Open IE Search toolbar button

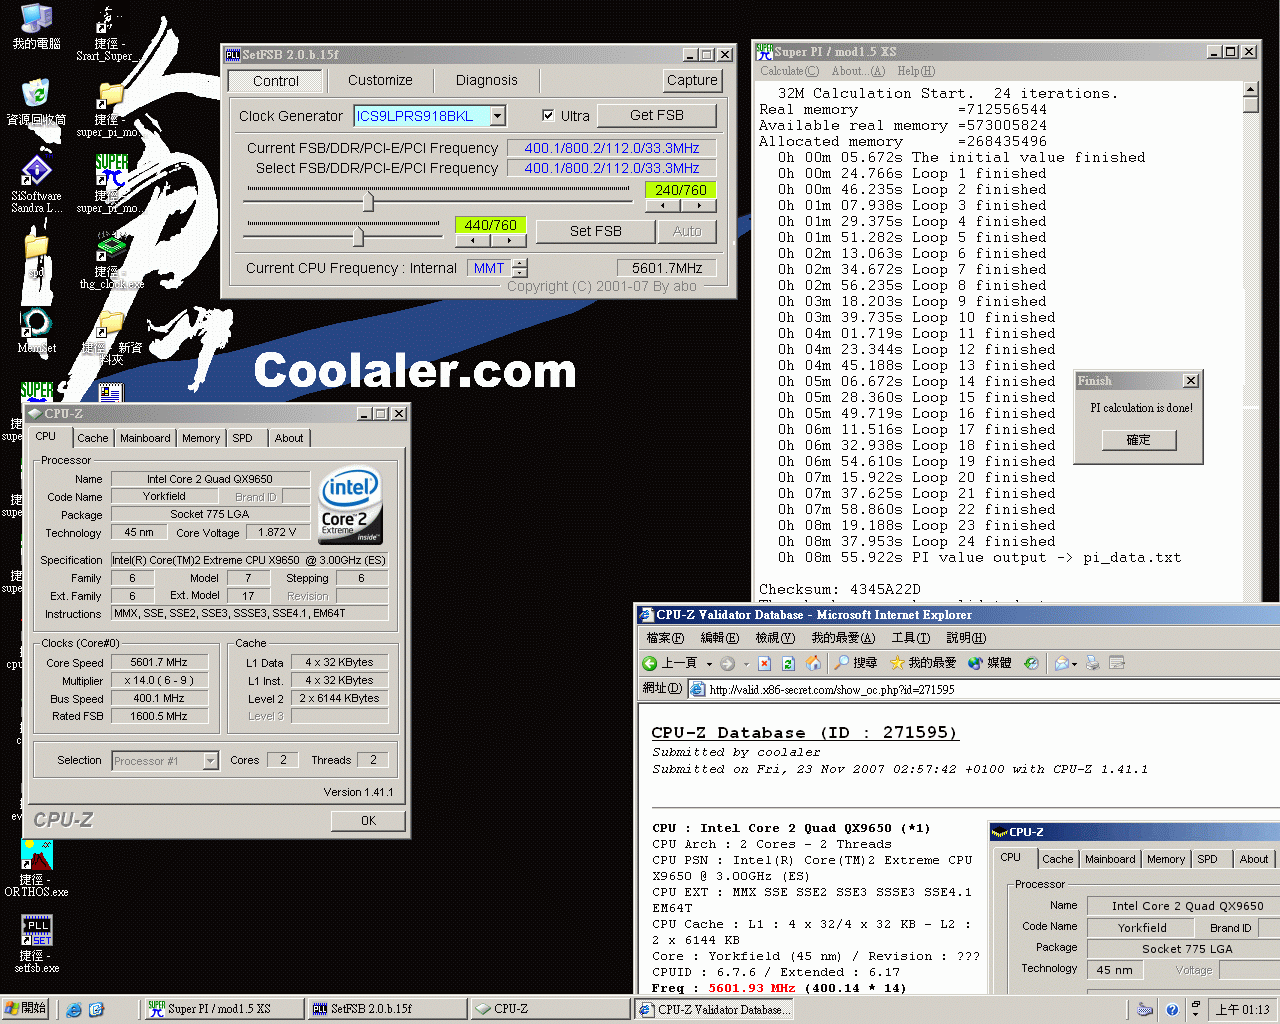point(855,663)
